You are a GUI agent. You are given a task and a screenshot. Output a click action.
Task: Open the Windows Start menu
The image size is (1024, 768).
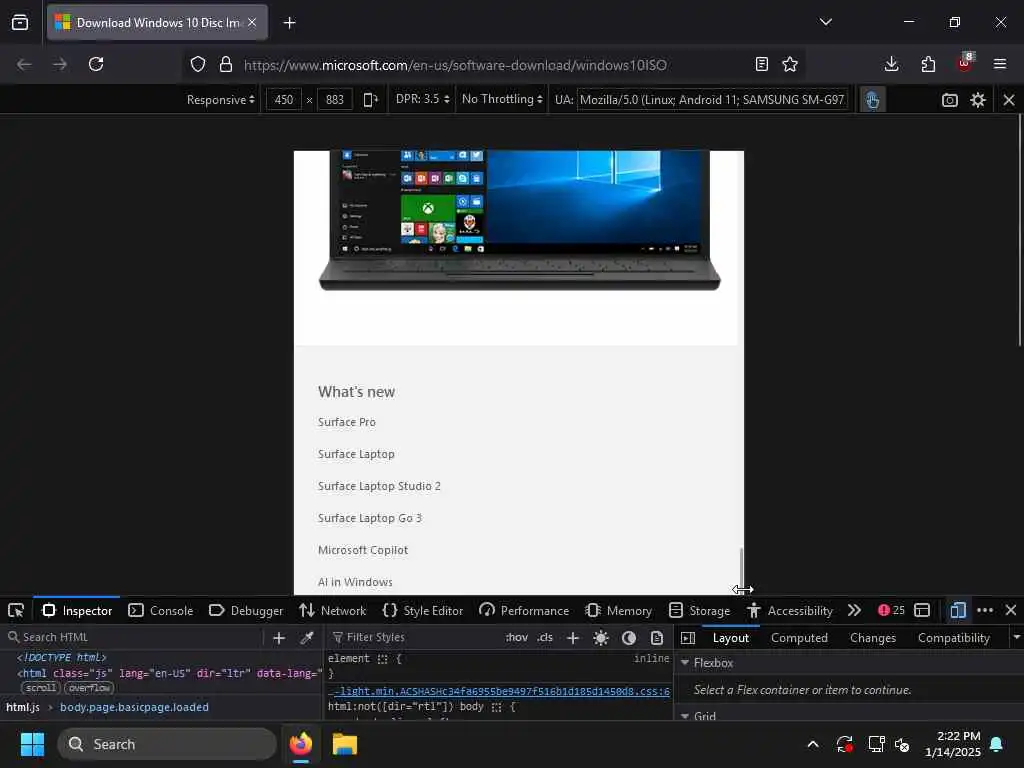[32, 744]
